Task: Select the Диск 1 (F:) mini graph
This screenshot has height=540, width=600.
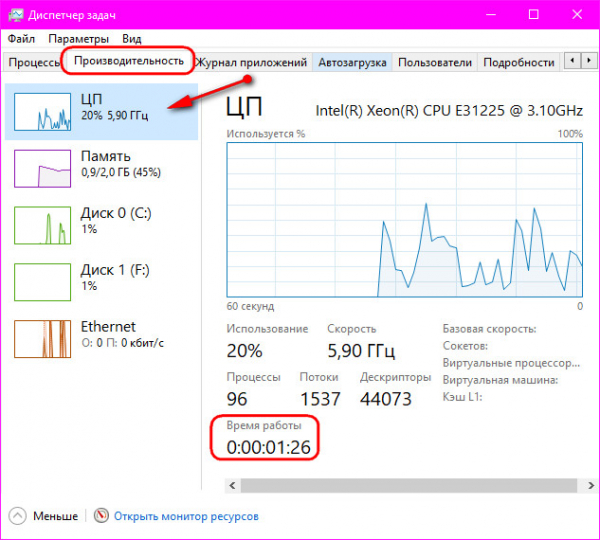Action: point(42,282)
